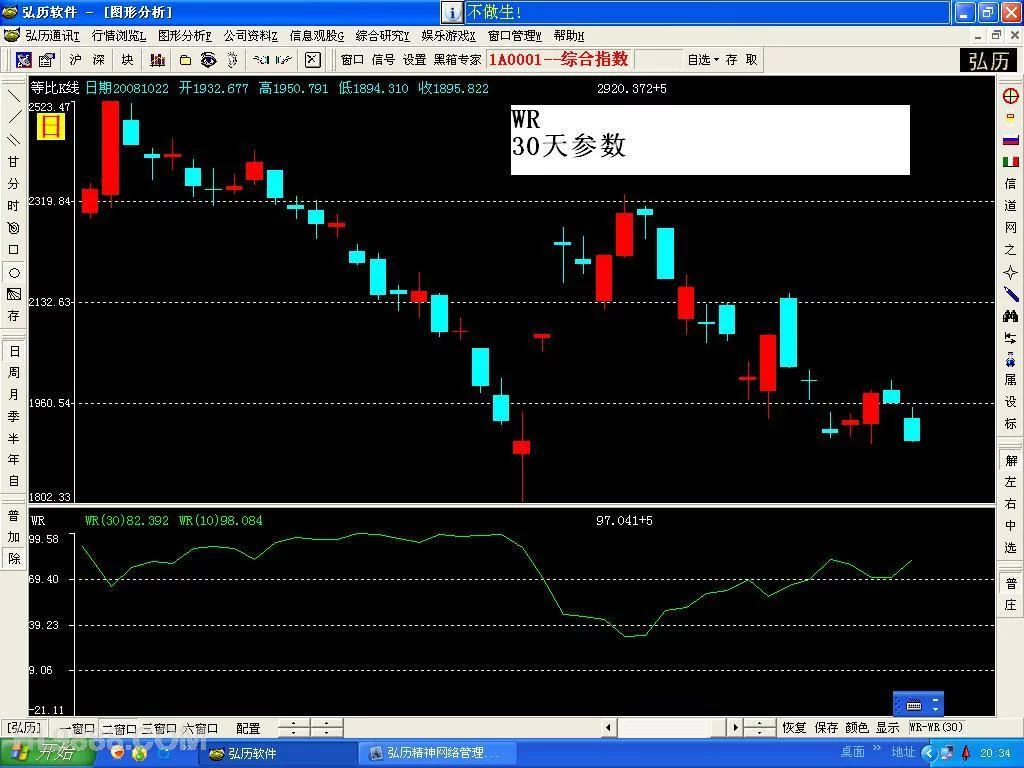Select the spiral drawing tool

[14, 228]
